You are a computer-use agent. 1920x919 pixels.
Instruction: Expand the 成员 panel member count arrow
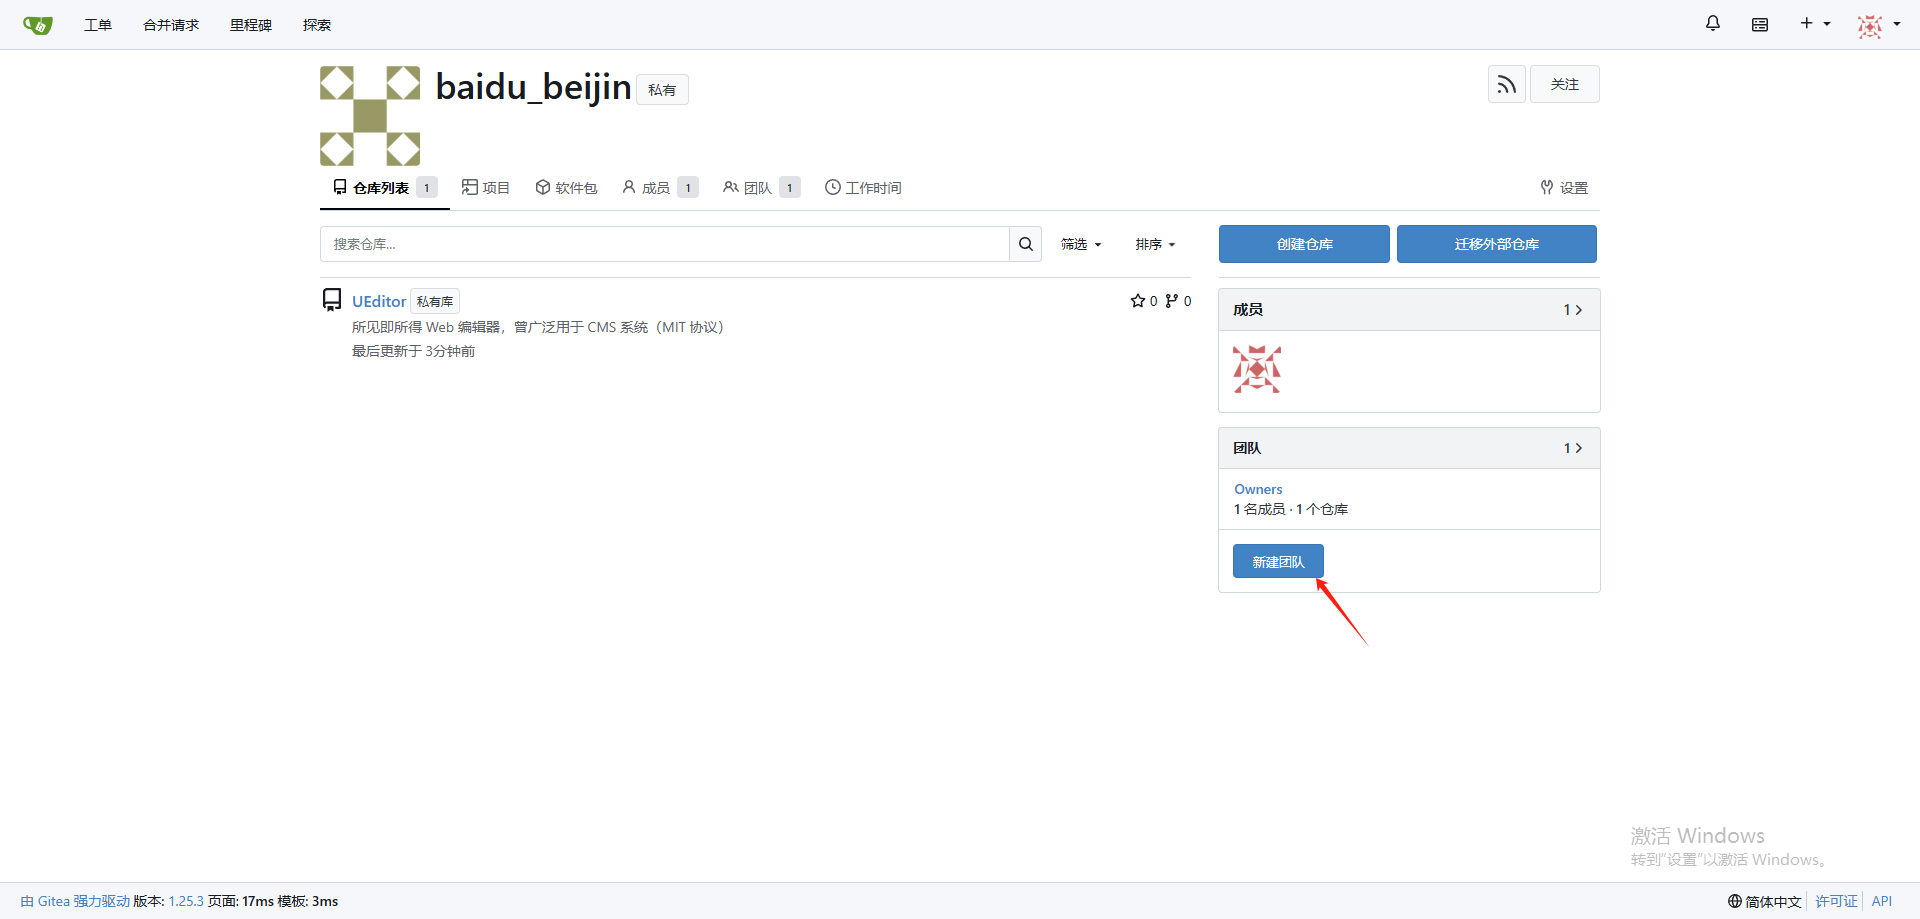[1573, 310]
